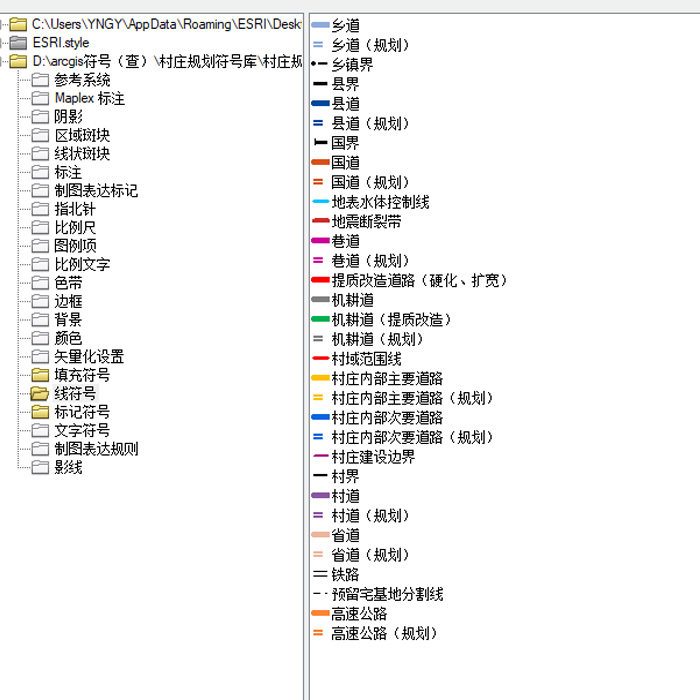The image size is (700, 700).
Task: Click the 颜色 folder icon
Action: coord(40,338)
